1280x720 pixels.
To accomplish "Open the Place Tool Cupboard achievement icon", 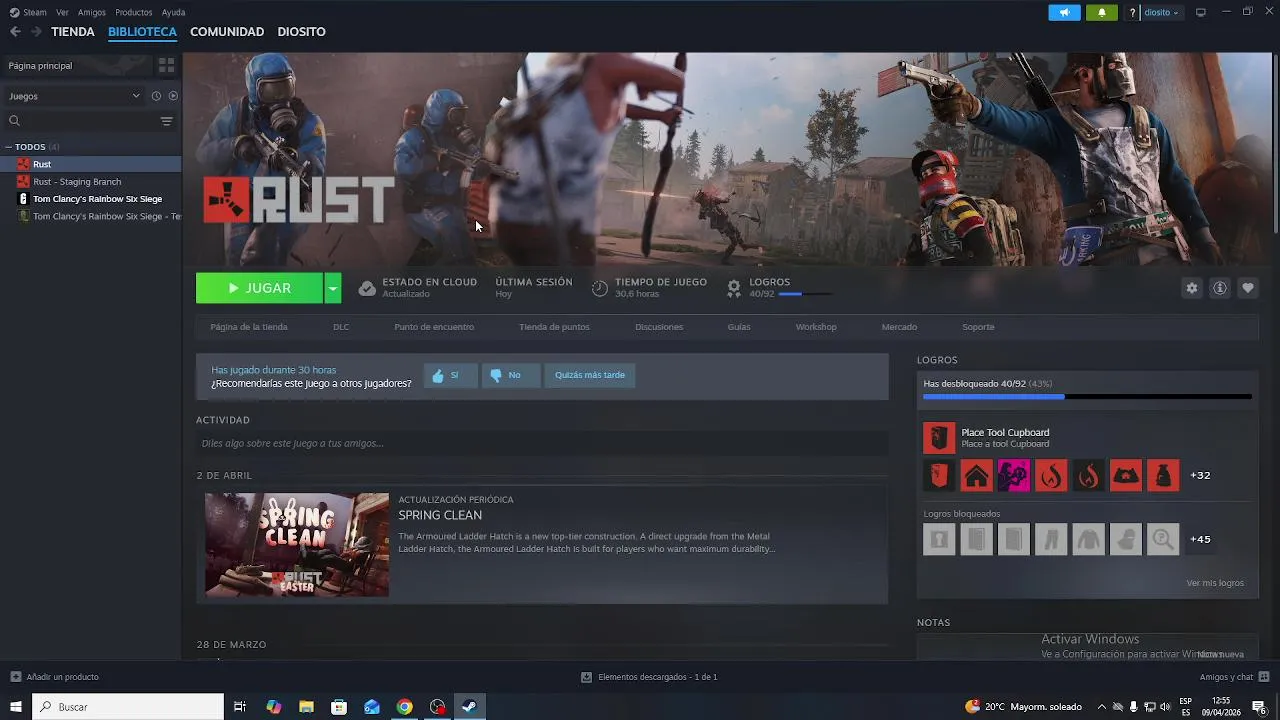I will click(x=939, y=437).
